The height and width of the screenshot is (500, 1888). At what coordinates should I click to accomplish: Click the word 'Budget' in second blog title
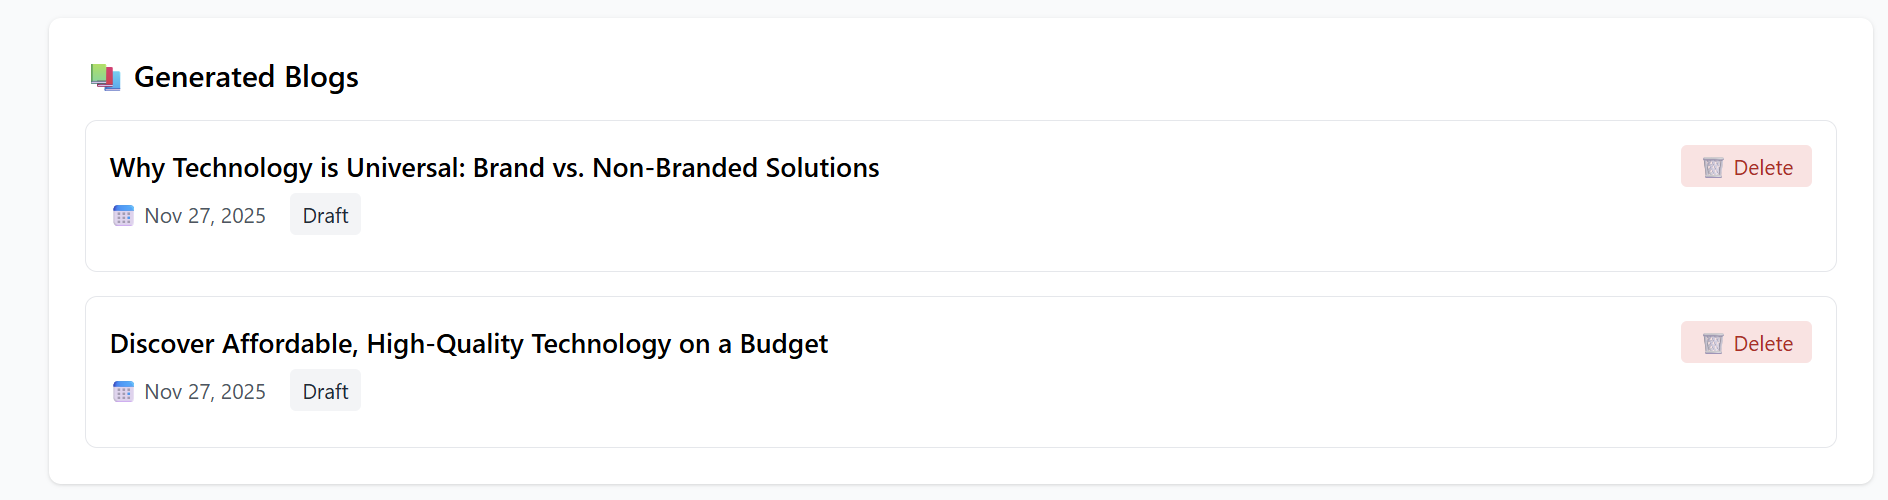783,343
